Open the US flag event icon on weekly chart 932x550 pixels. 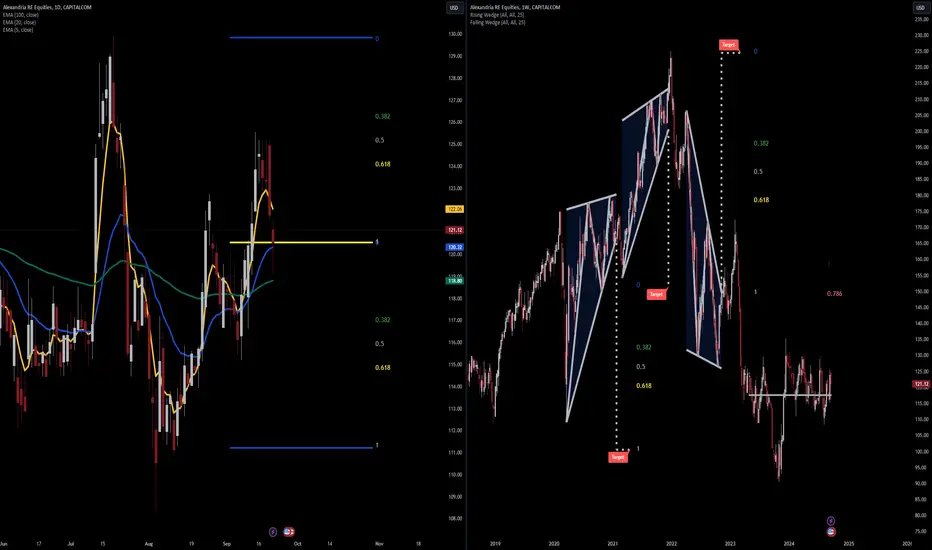(831, 531)
